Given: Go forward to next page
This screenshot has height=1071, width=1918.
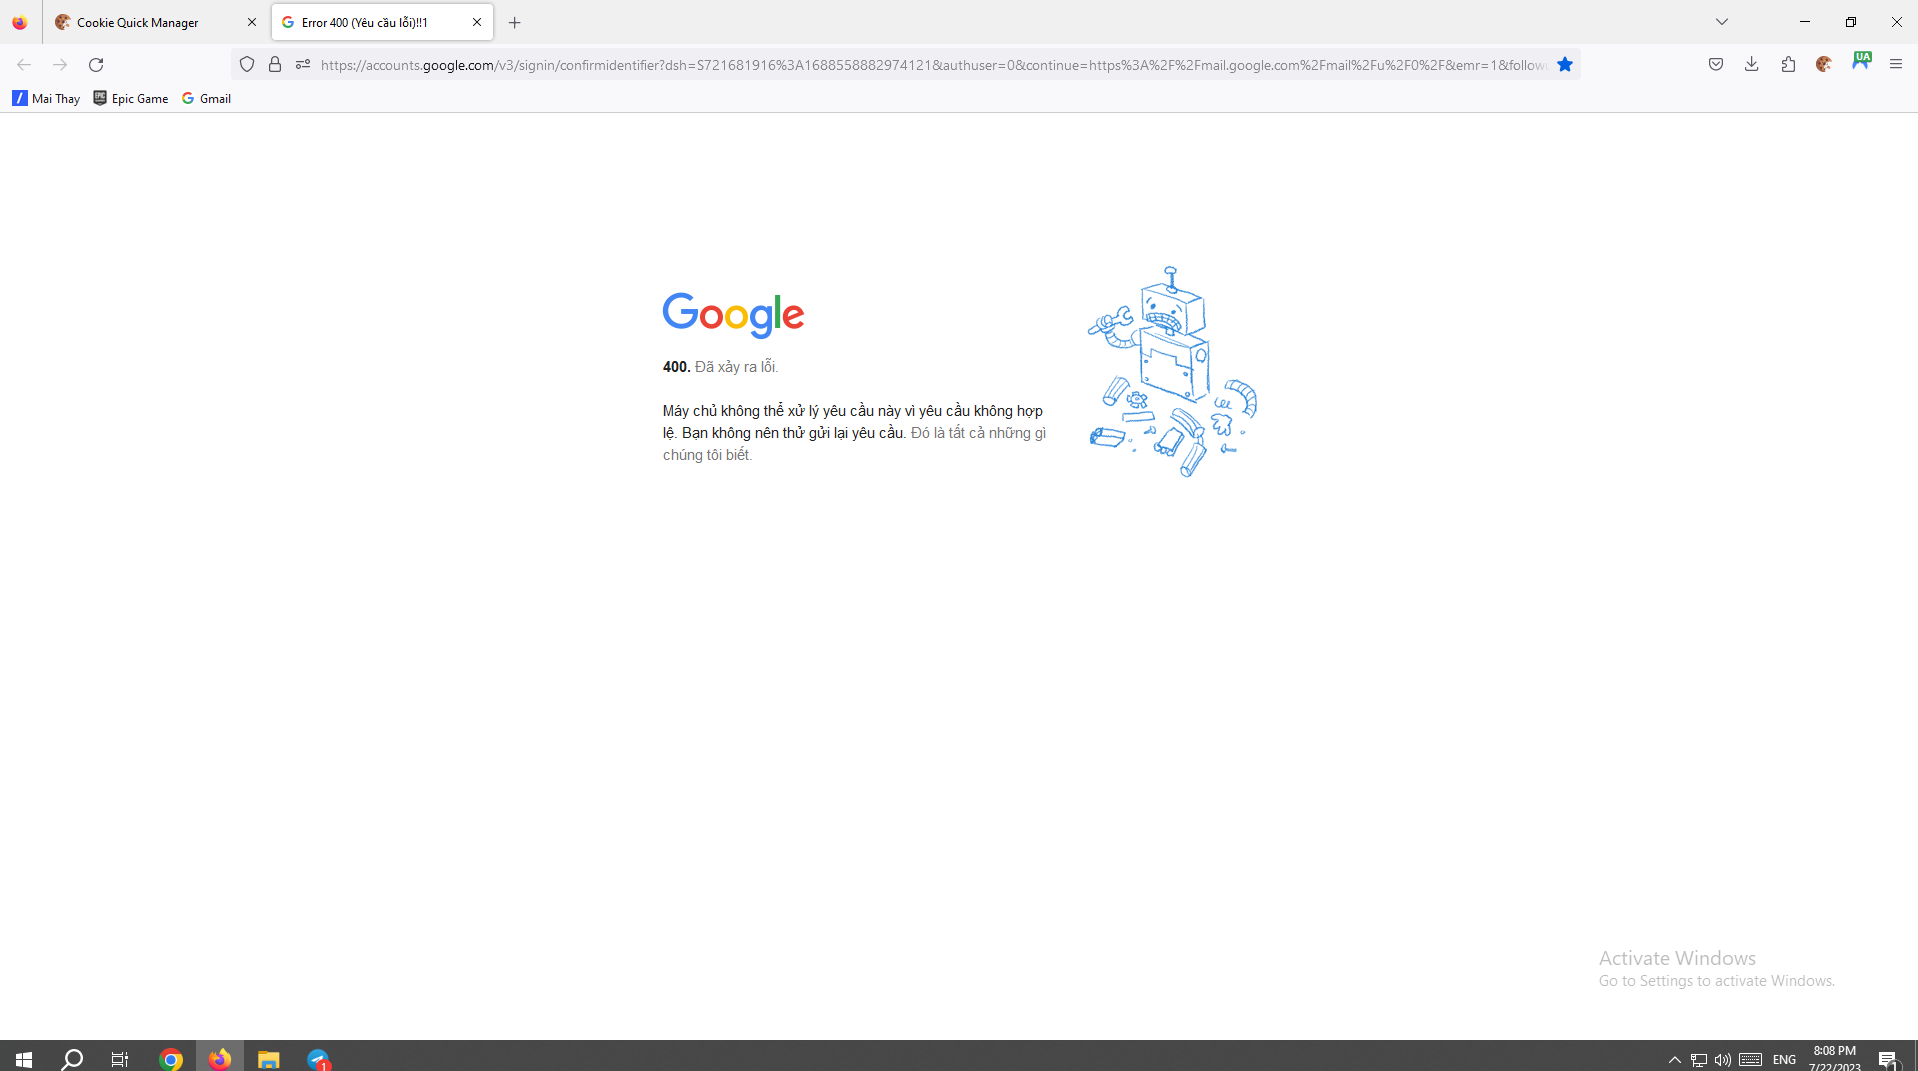Looking at the screenshot, I should 60,65.
